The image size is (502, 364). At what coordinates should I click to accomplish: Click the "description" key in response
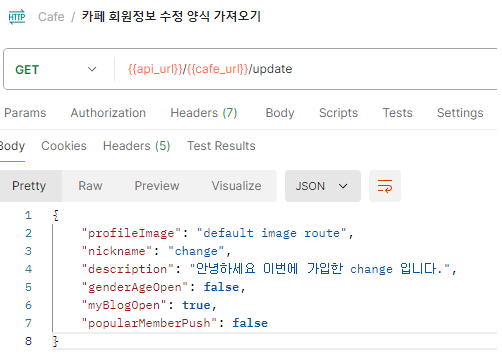(128, 269)
